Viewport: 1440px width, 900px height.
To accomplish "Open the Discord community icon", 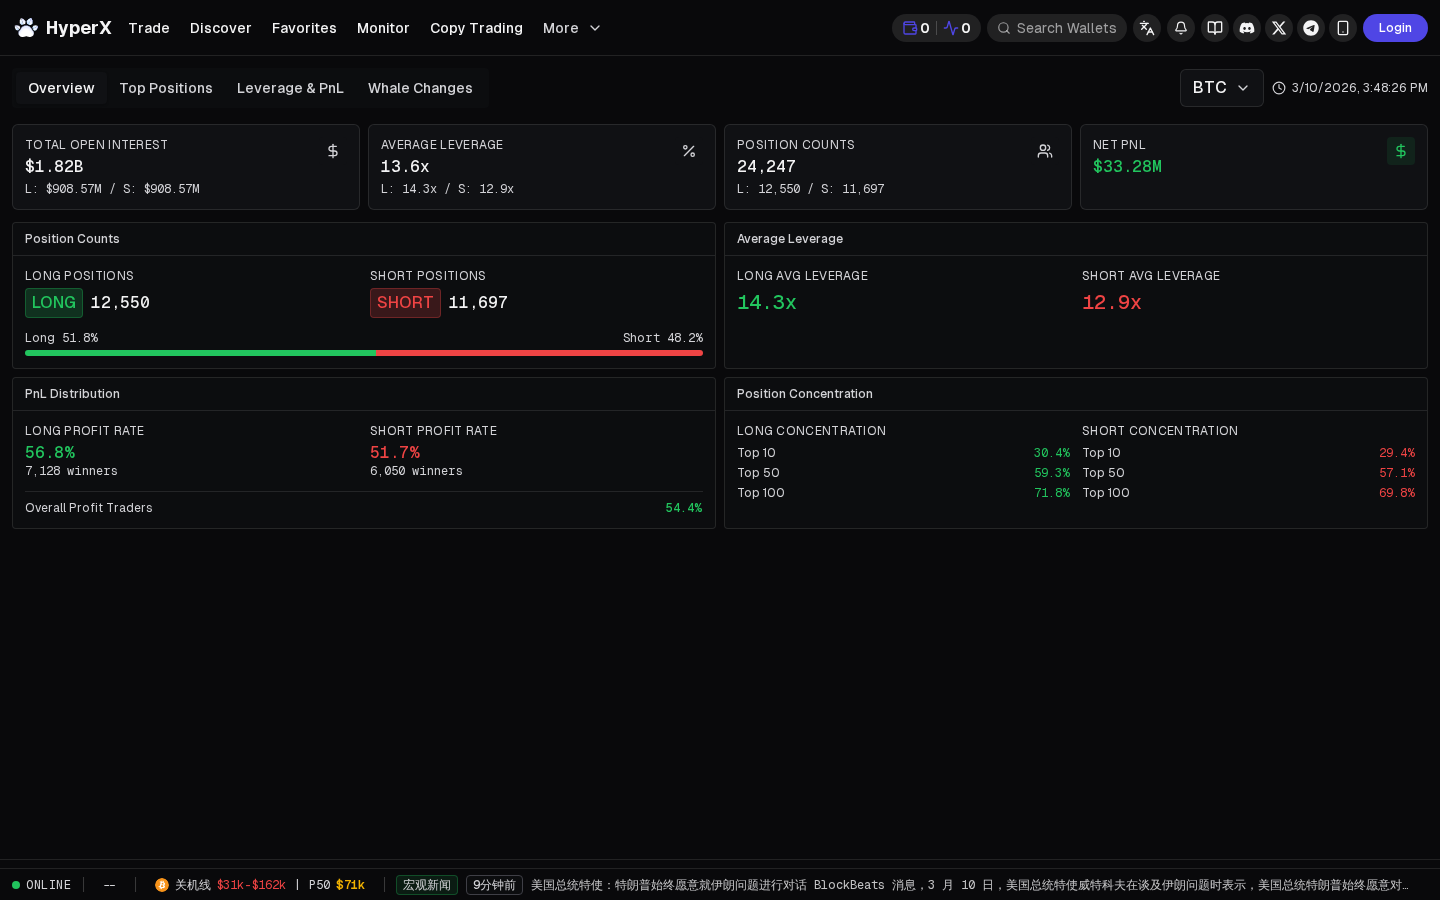I will 1247,28.
